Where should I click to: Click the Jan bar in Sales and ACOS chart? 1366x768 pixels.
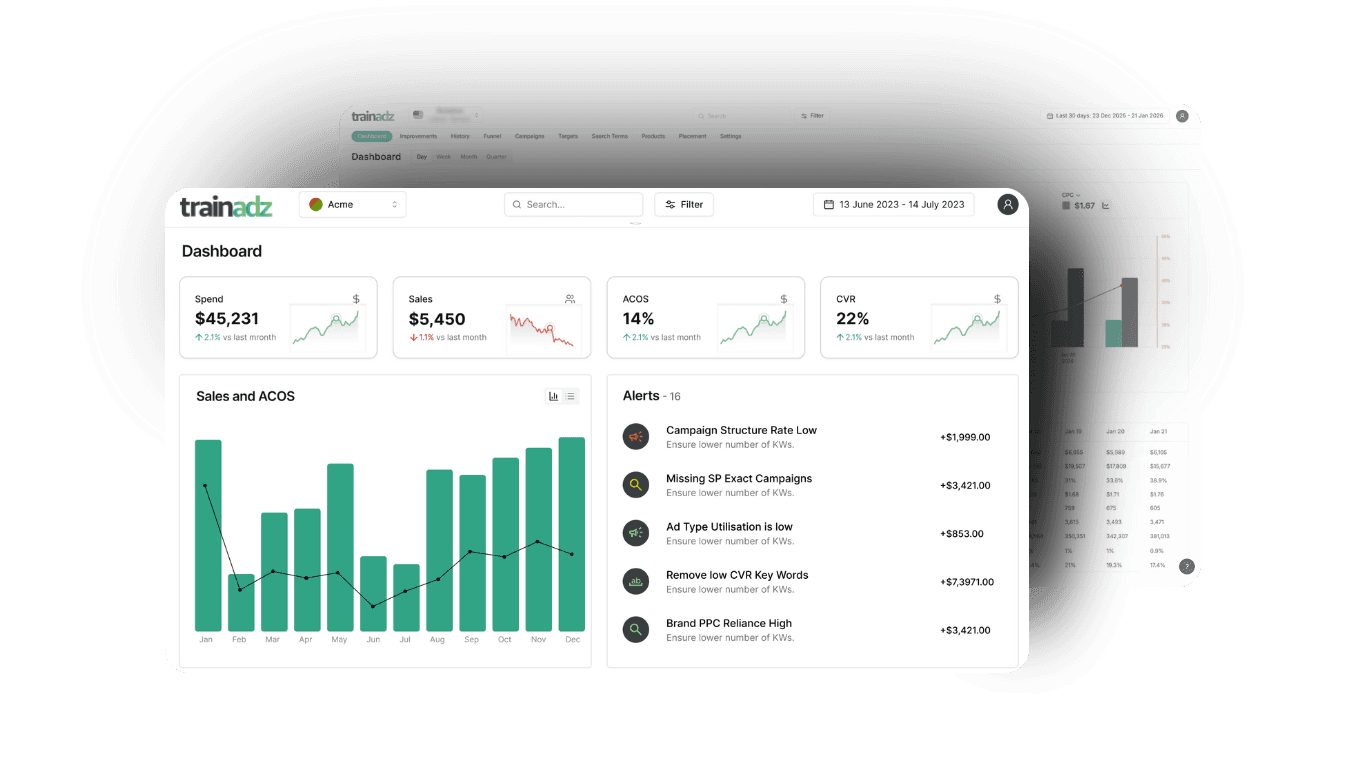(x=208, y=535)
